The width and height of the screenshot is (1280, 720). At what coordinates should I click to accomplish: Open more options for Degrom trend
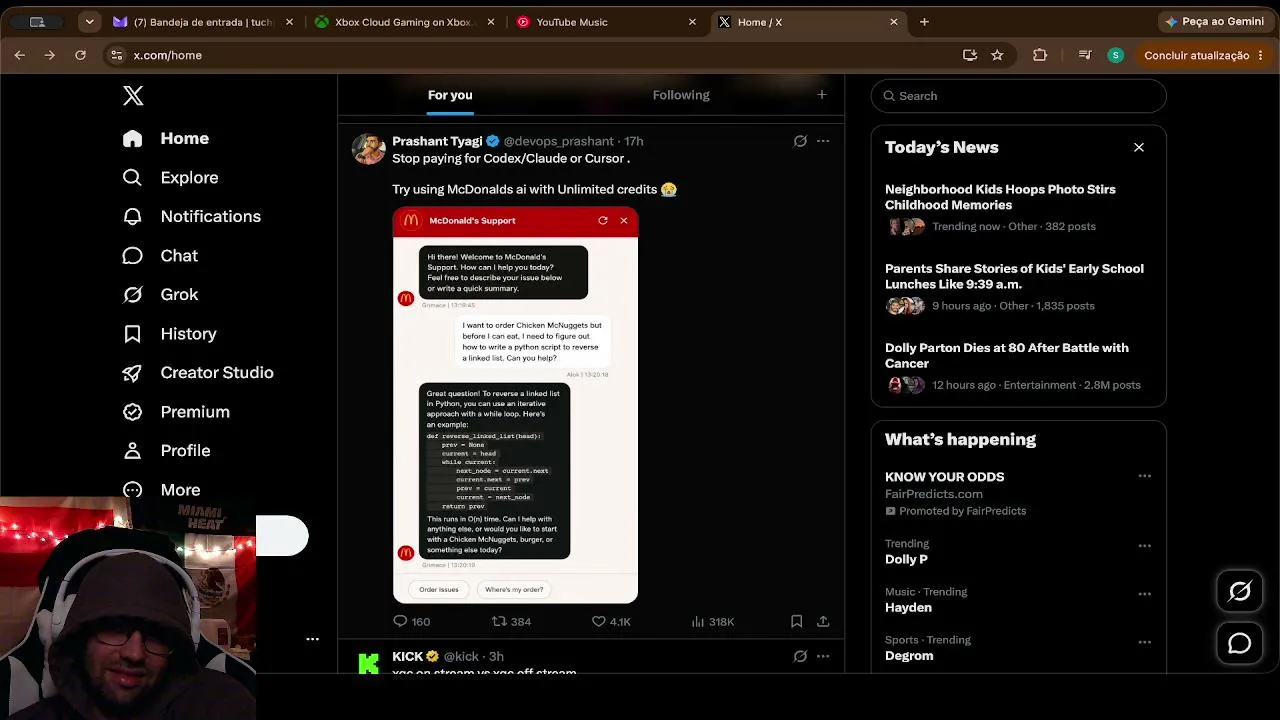point(1145,642)
